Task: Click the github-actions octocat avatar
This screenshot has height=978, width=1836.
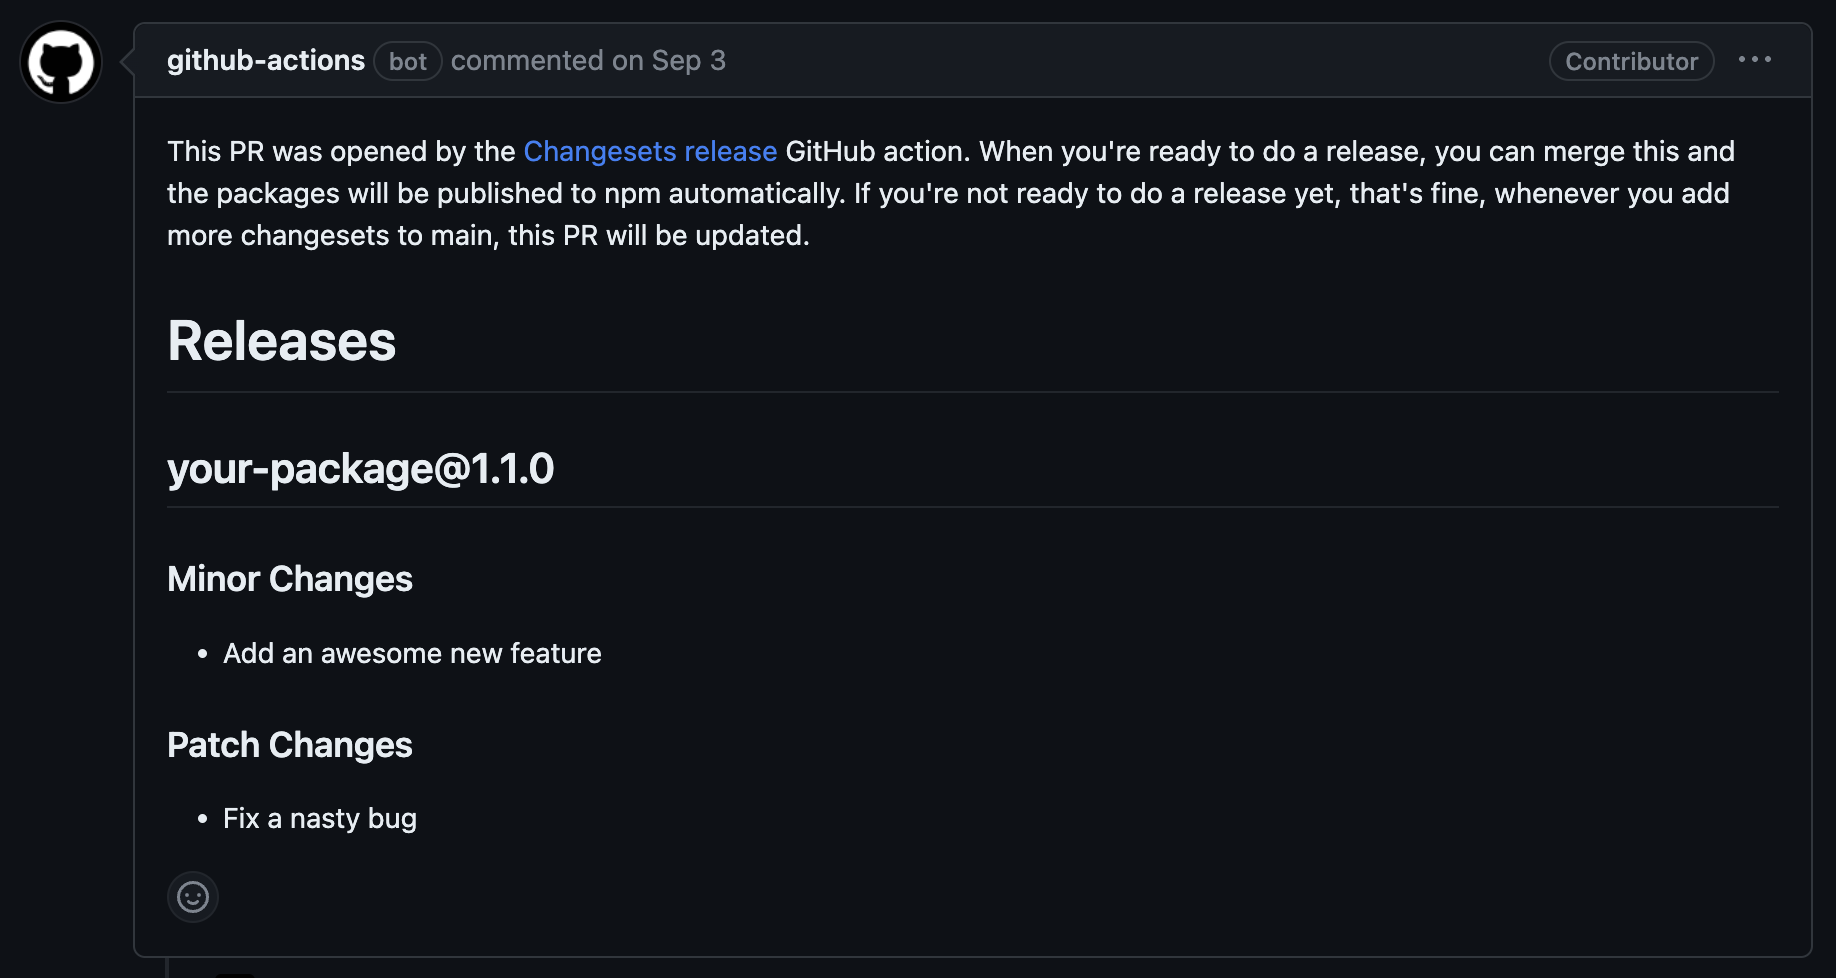Action: tap(60, 61)
